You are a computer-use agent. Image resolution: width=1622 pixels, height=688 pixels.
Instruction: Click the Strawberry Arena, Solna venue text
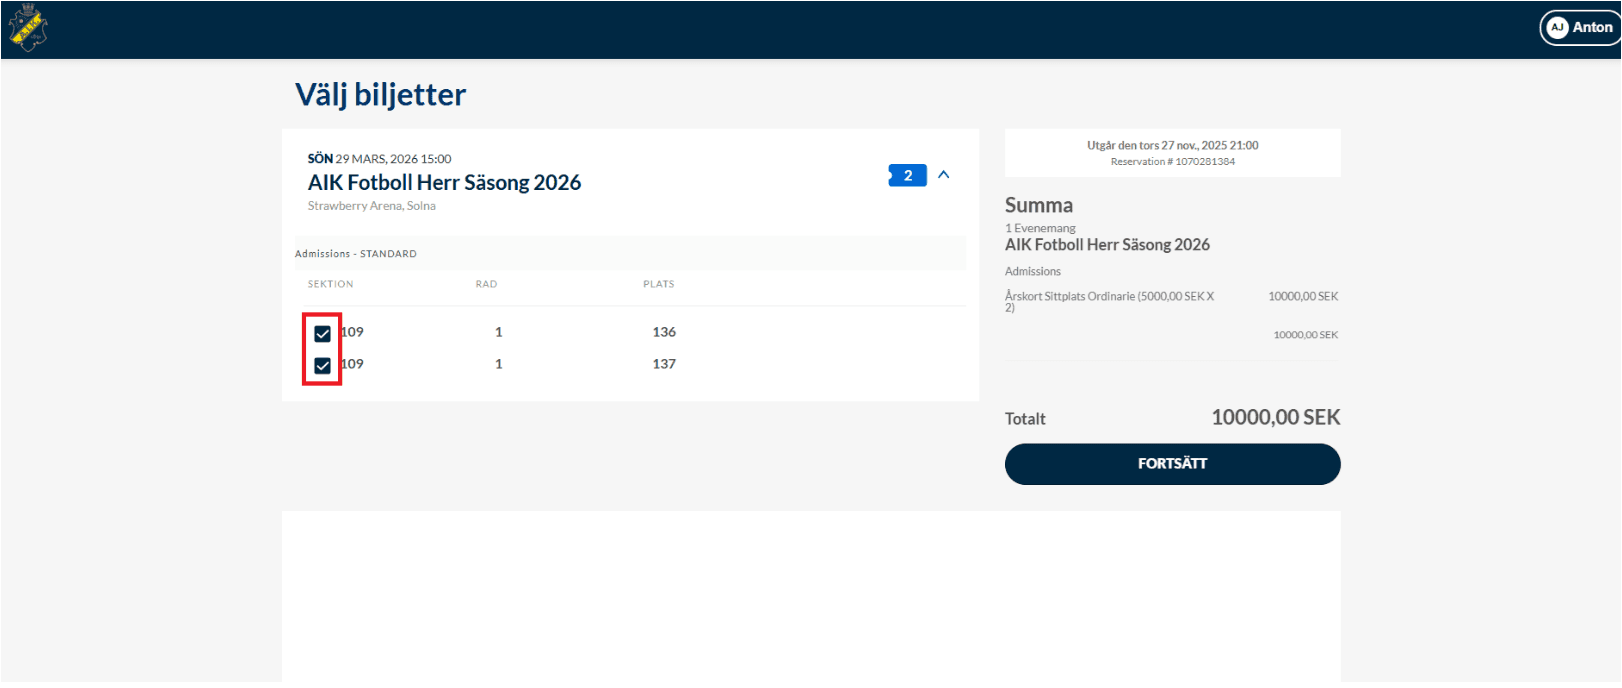coord(371,206)
